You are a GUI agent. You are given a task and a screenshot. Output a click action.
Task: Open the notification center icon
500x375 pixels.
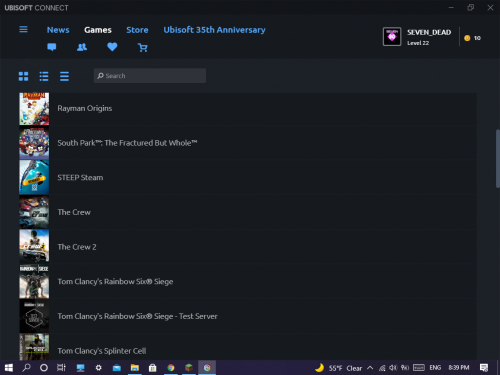pyautogui.click(x=484, y=368)
